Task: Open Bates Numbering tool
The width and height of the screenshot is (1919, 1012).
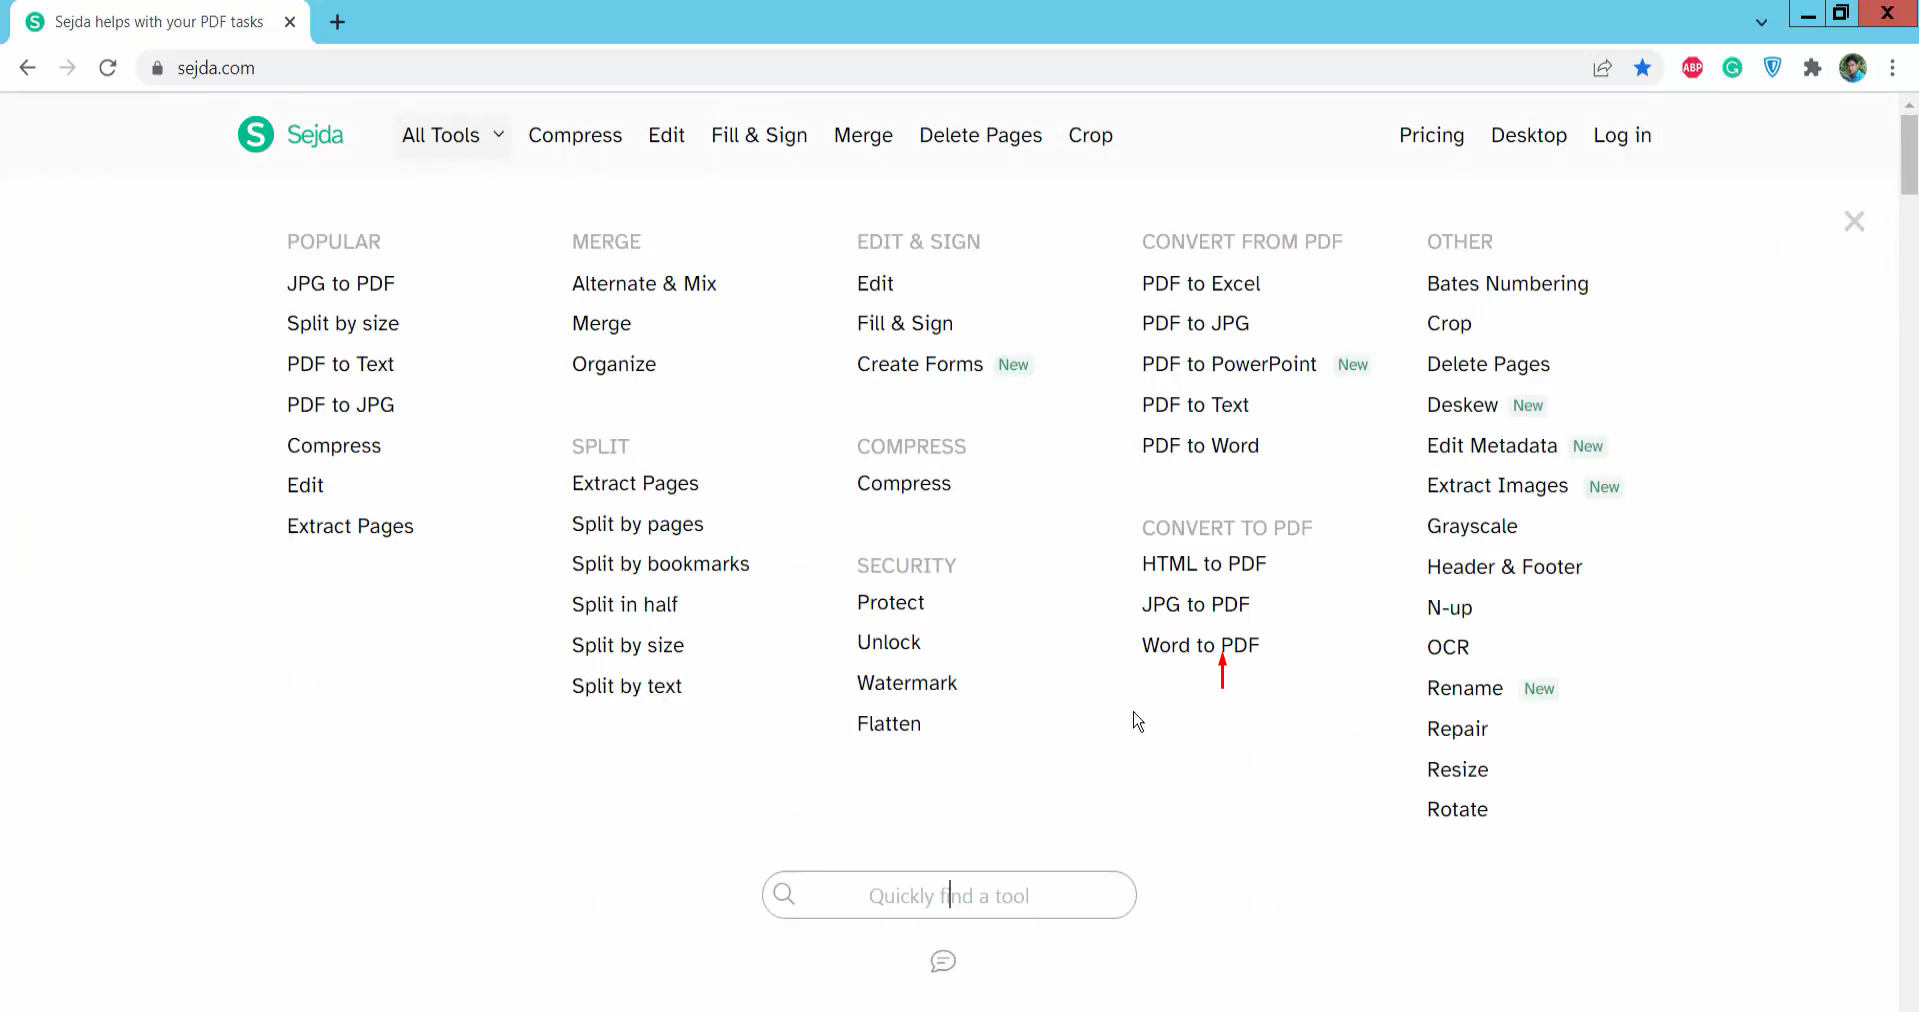Action: (1507, 284)
